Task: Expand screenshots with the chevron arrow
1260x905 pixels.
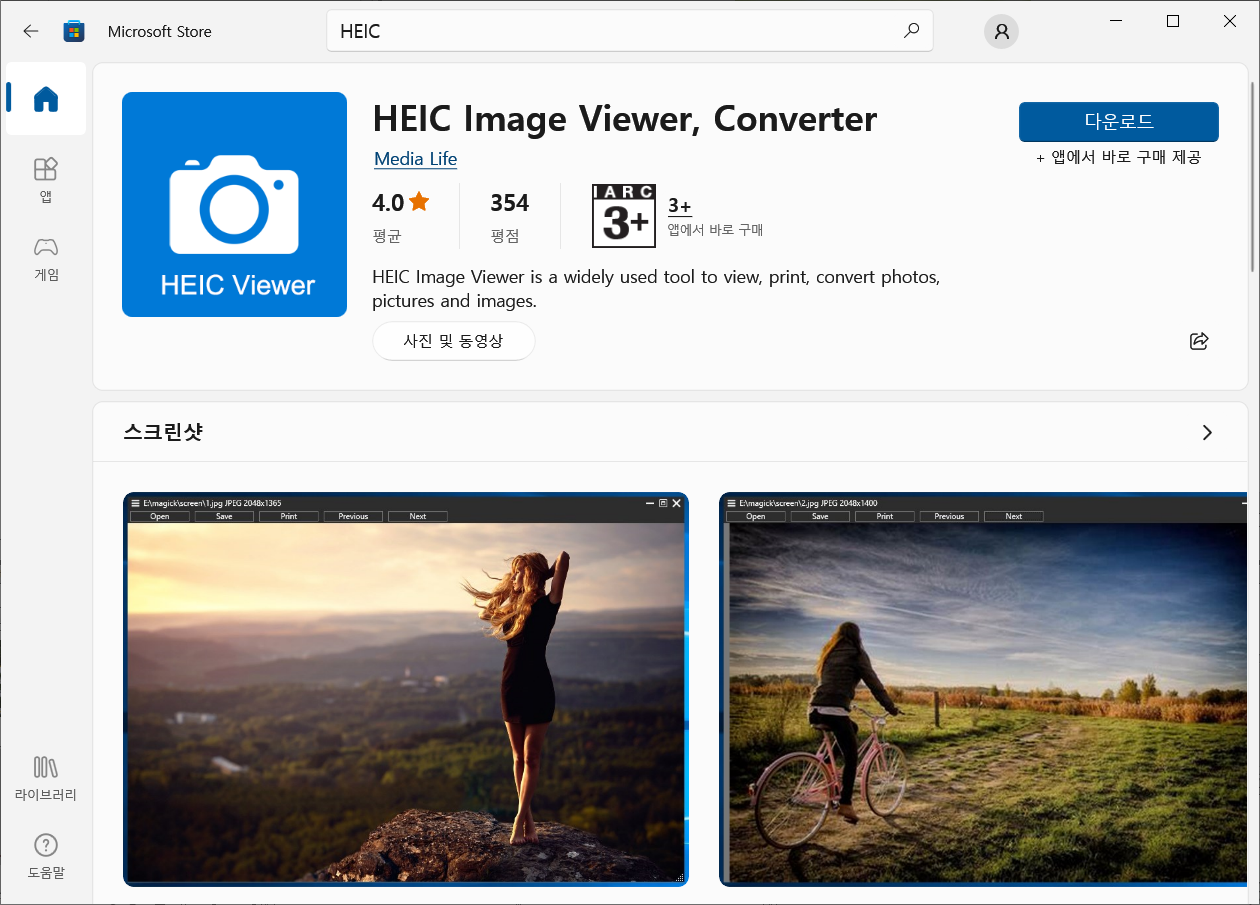Action: point(1207,432)
